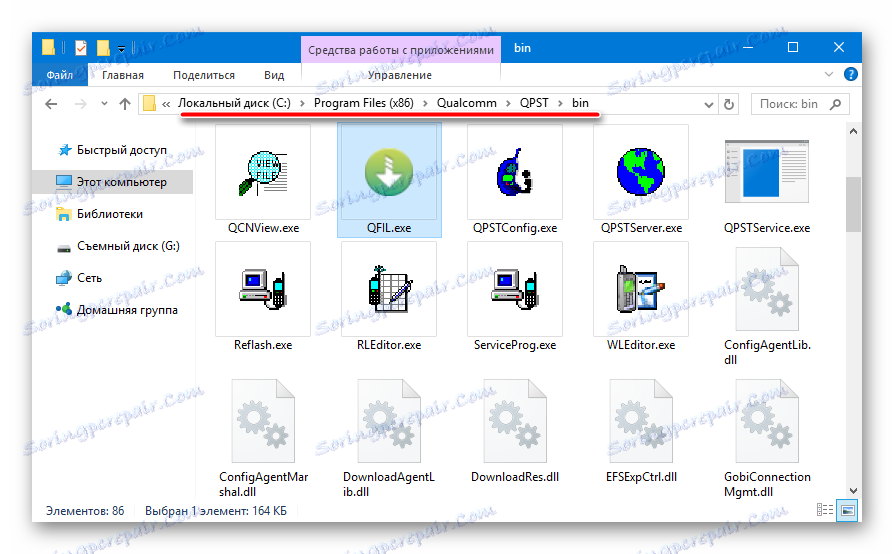The image size is (894, 554).
Task: Click scrollbar down arrow
Action: [853, 491]
